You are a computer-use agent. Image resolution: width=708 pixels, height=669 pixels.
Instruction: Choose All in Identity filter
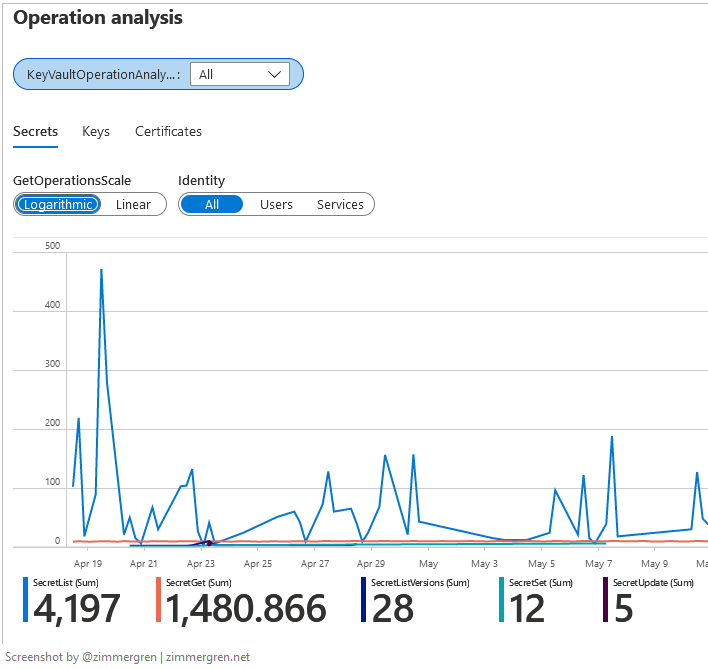(x=211, y=204)
